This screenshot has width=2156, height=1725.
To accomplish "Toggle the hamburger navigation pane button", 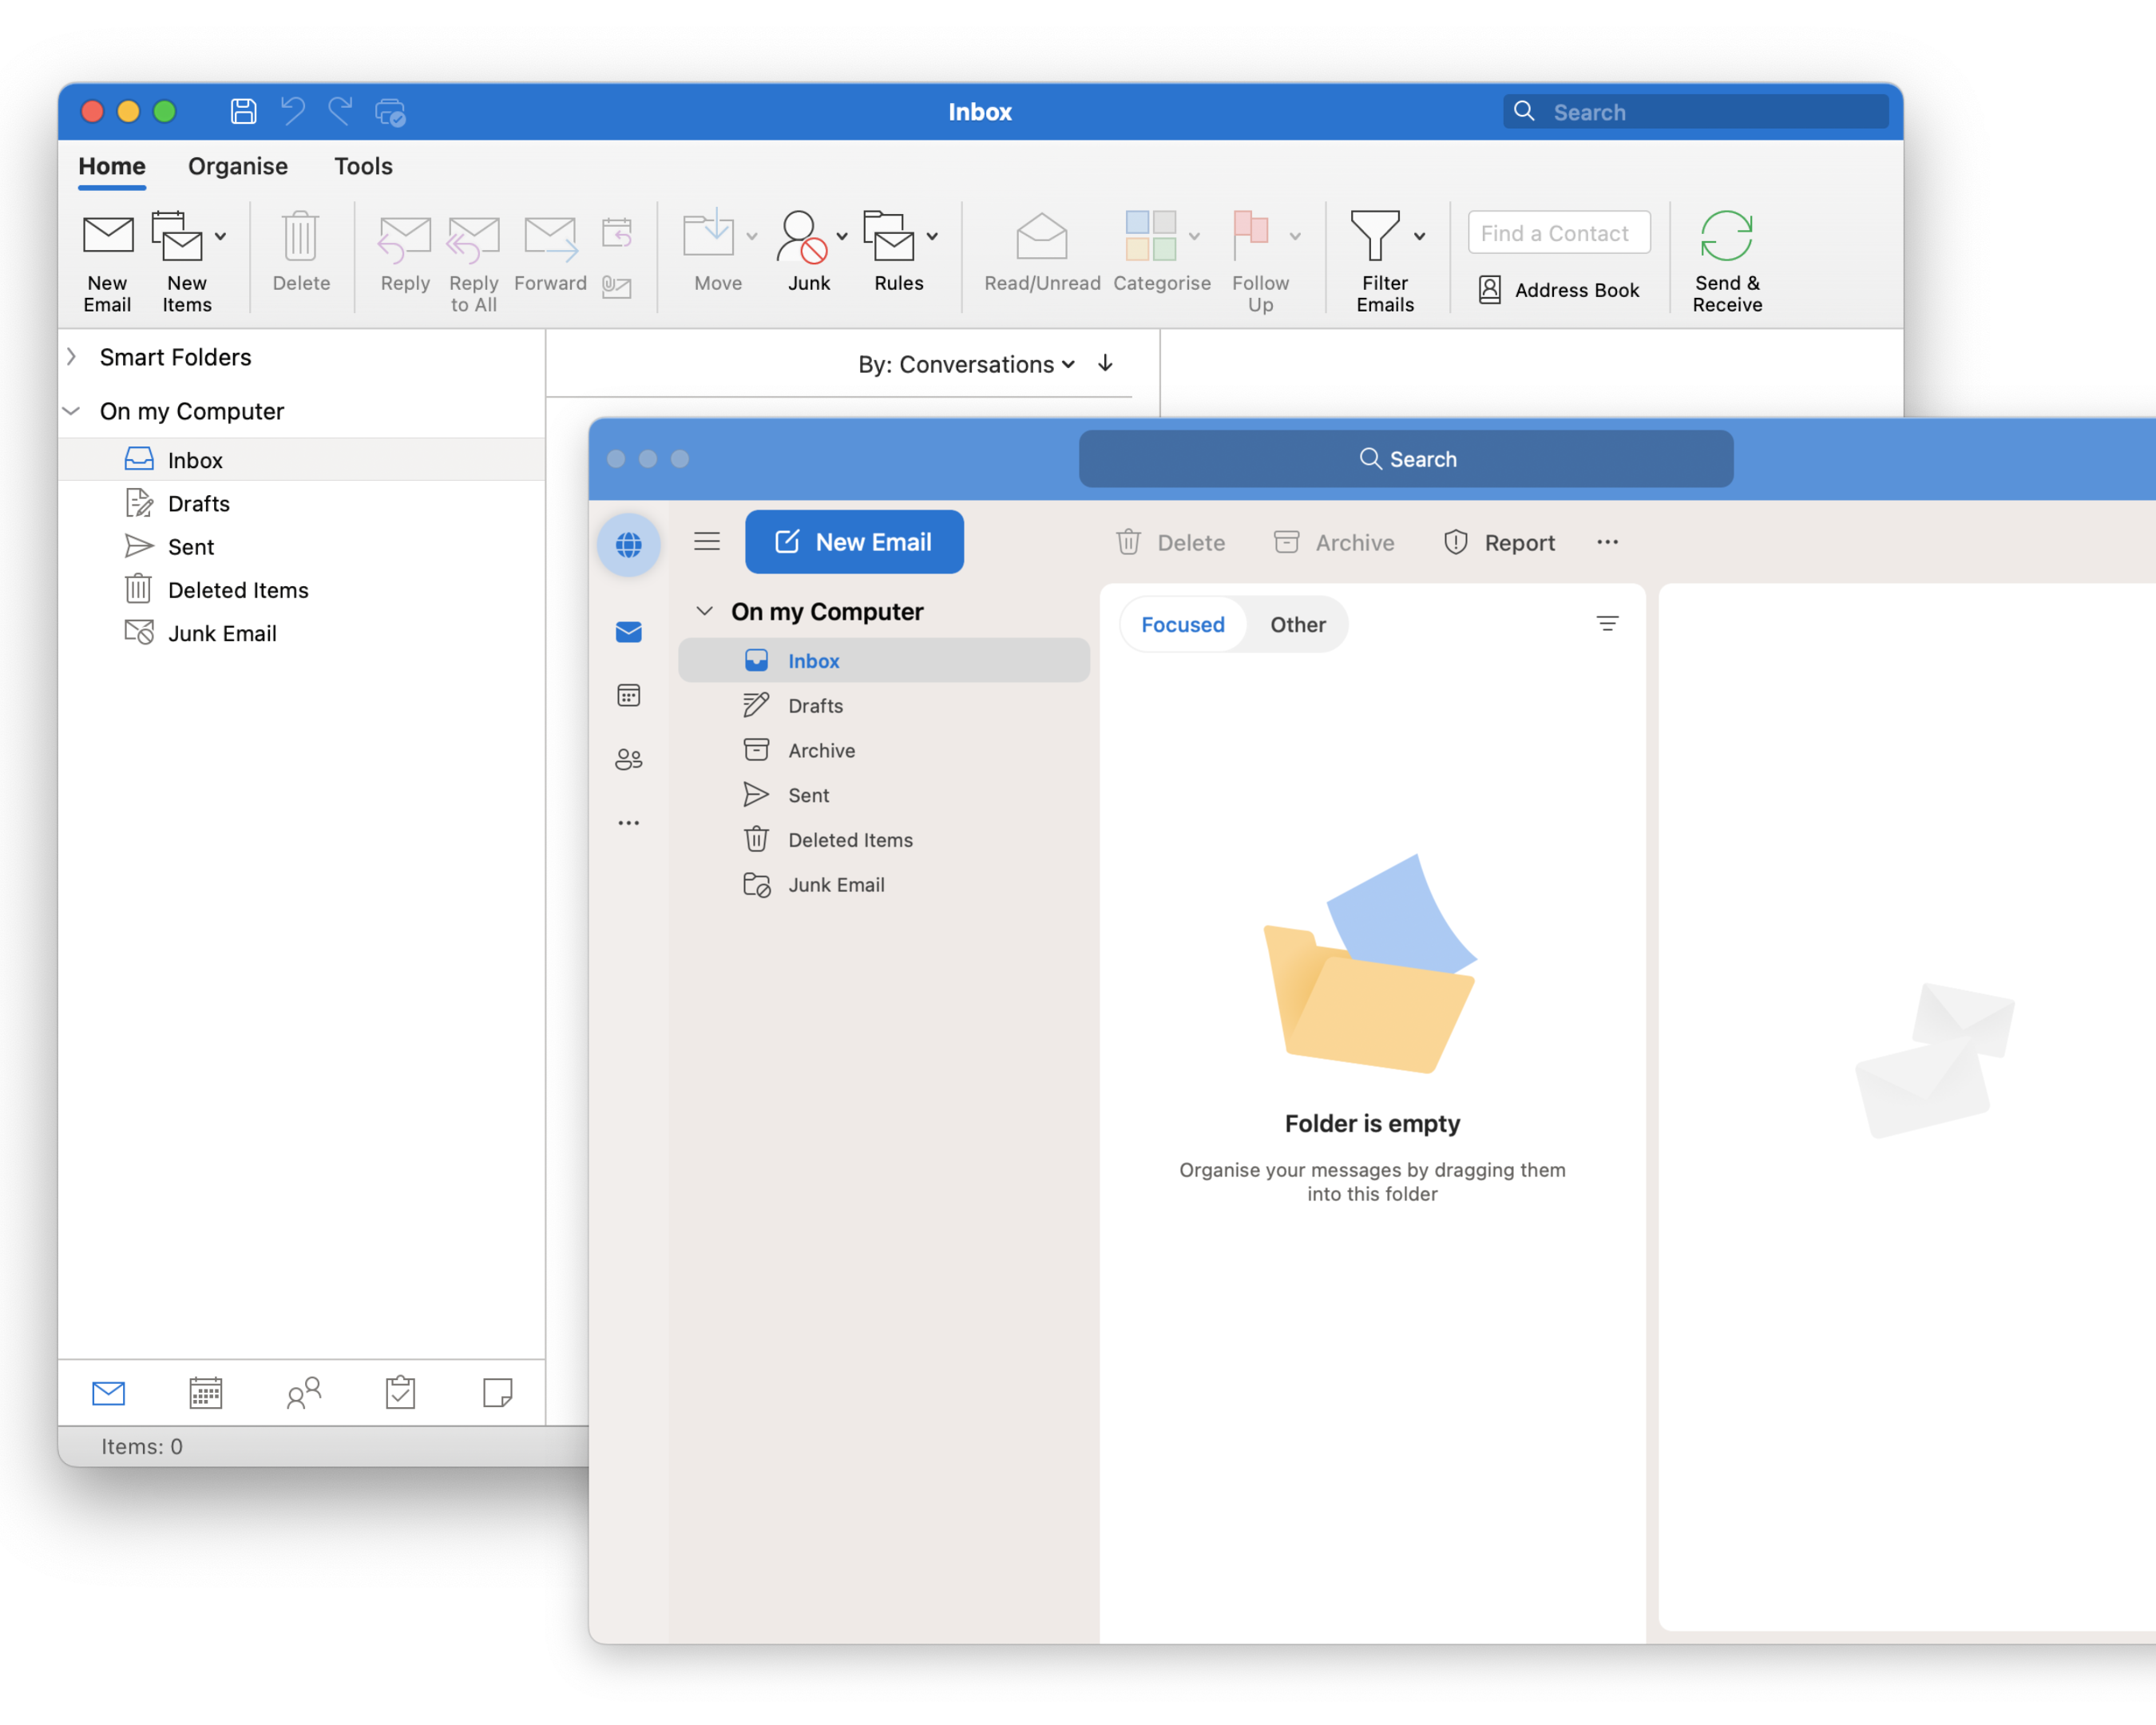I will point(707,542).
